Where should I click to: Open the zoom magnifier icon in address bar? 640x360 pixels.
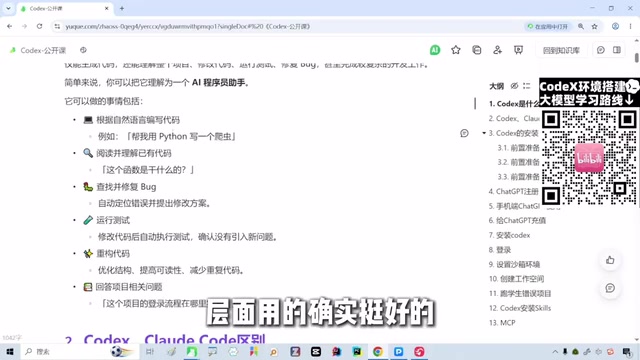[581, 26]
